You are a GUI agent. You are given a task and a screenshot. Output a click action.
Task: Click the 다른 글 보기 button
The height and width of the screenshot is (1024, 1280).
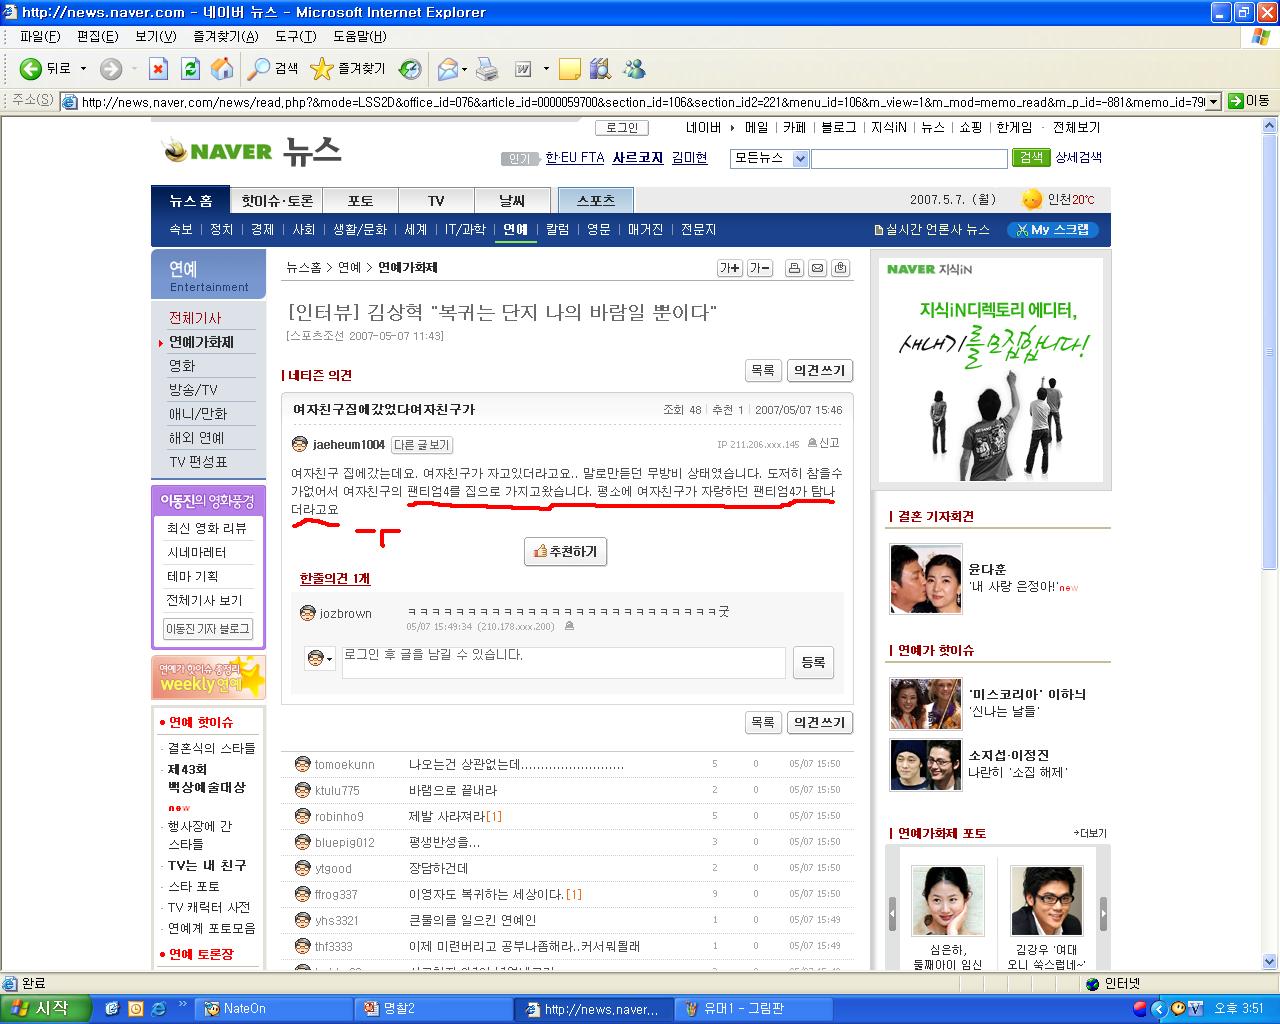click(x=421, y=445)
